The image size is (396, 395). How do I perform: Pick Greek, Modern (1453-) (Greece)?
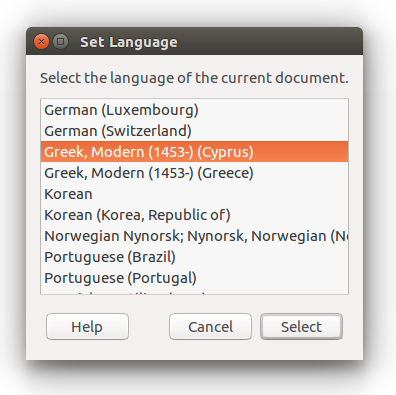[194, 173]
